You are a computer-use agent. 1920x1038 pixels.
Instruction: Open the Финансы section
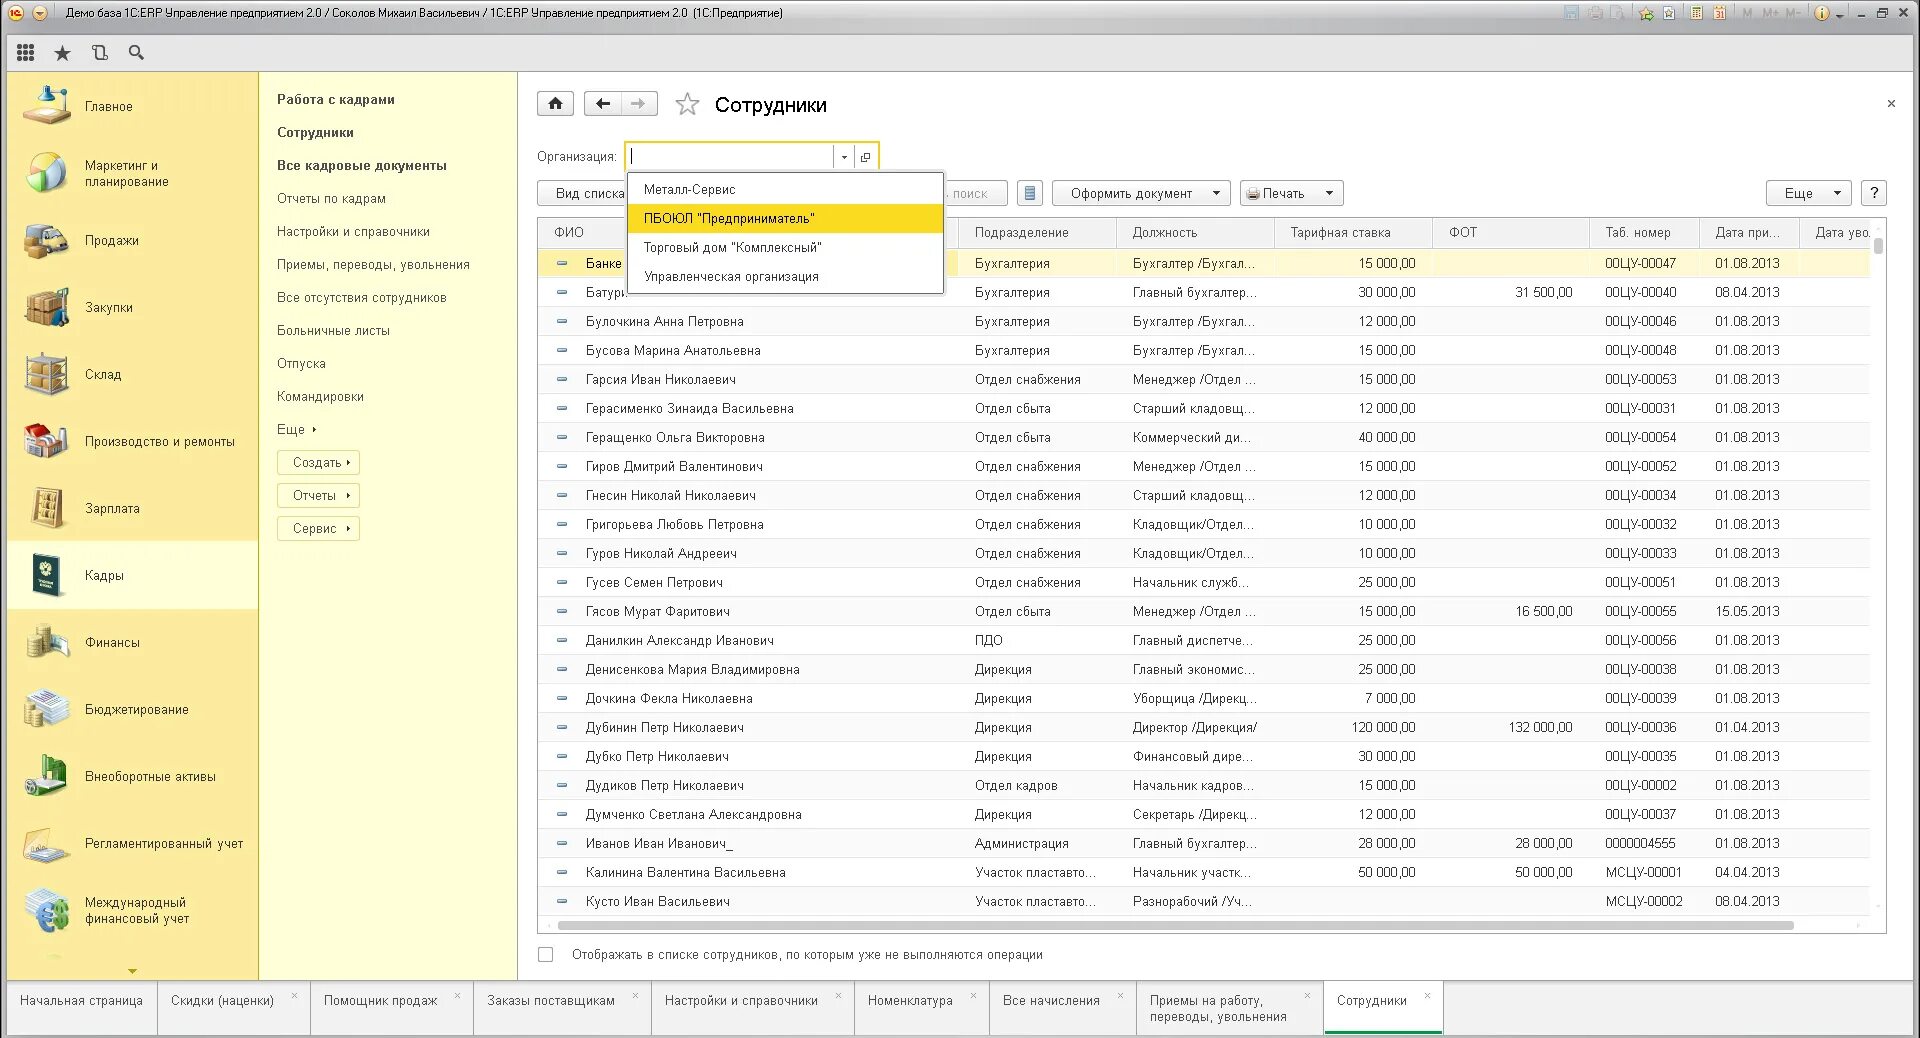pyautogui.click(x=132, y=642)
